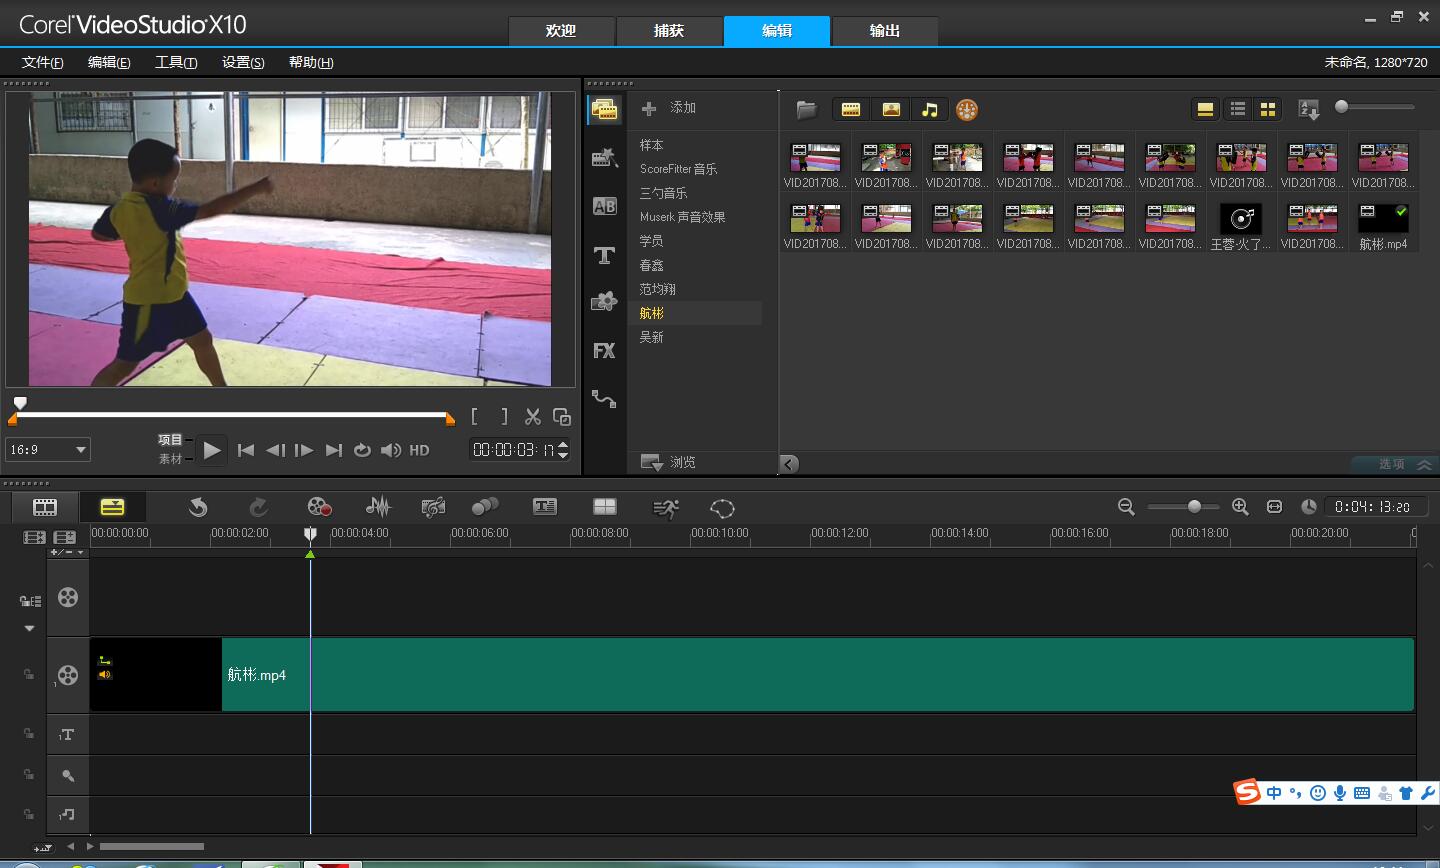Click 添加 to add a folder
The height and width of the screenshot is (868, 1440).
(x=669, y=108)
